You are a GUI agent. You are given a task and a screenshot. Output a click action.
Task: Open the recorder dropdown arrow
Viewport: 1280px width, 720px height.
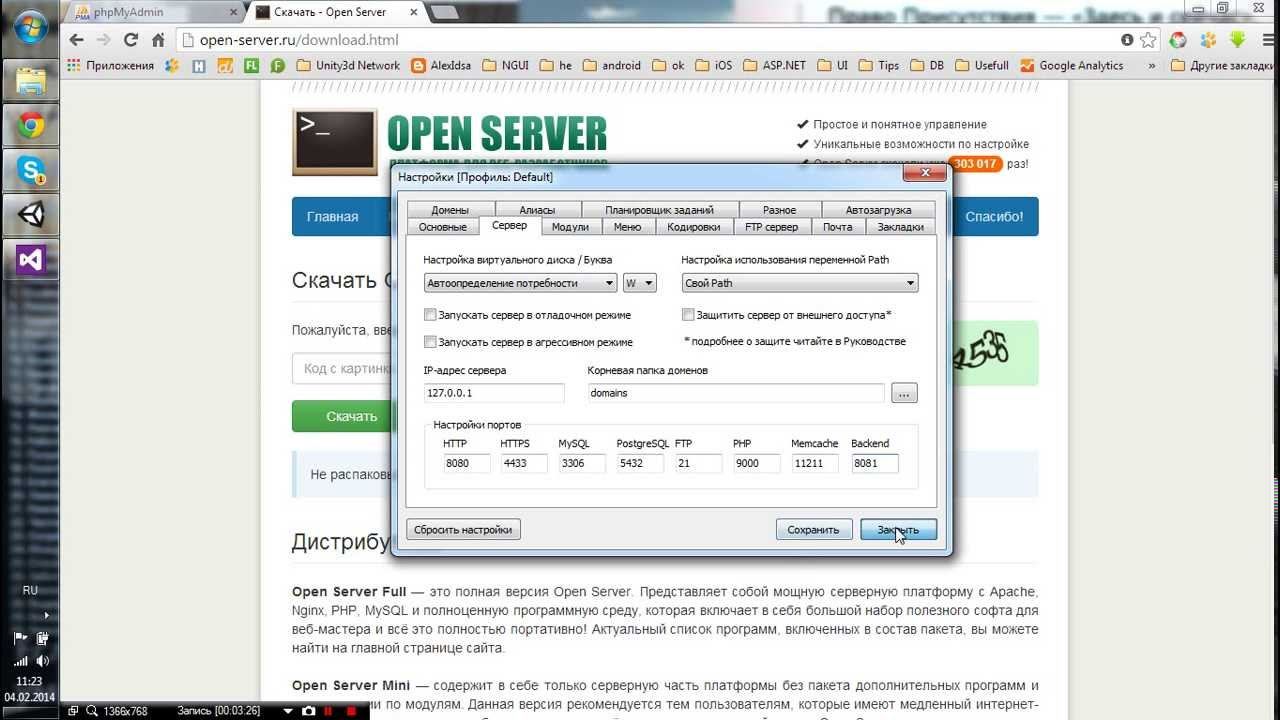coord(288,711)
